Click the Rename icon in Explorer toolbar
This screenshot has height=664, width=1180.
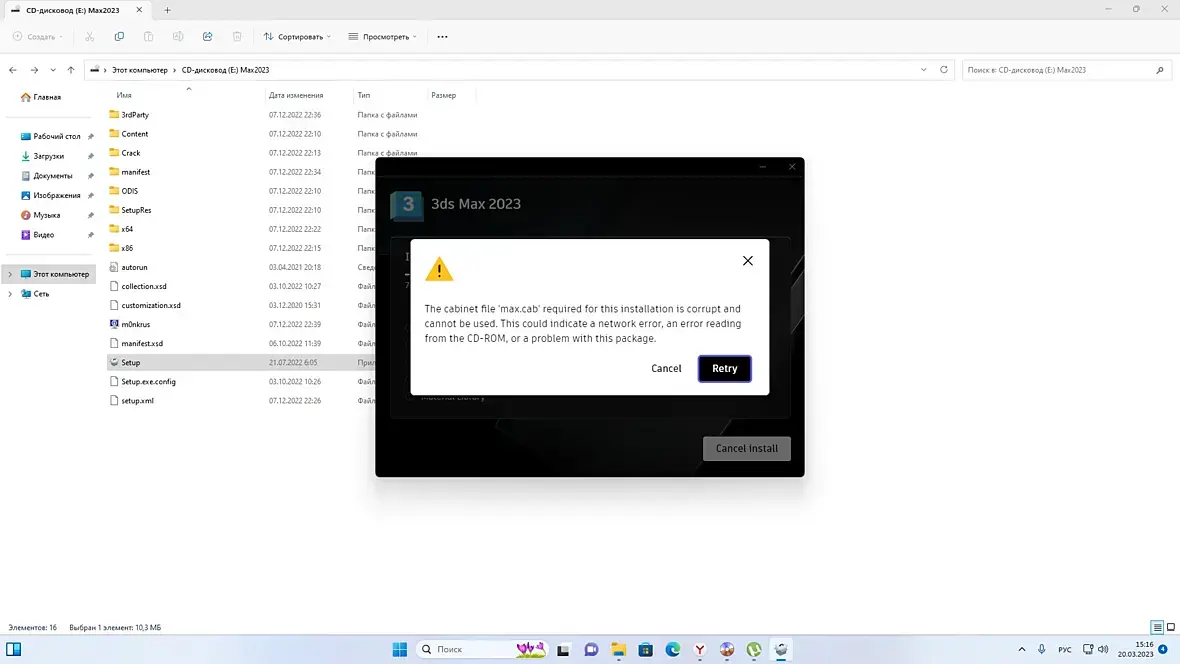tap(178, 36)
